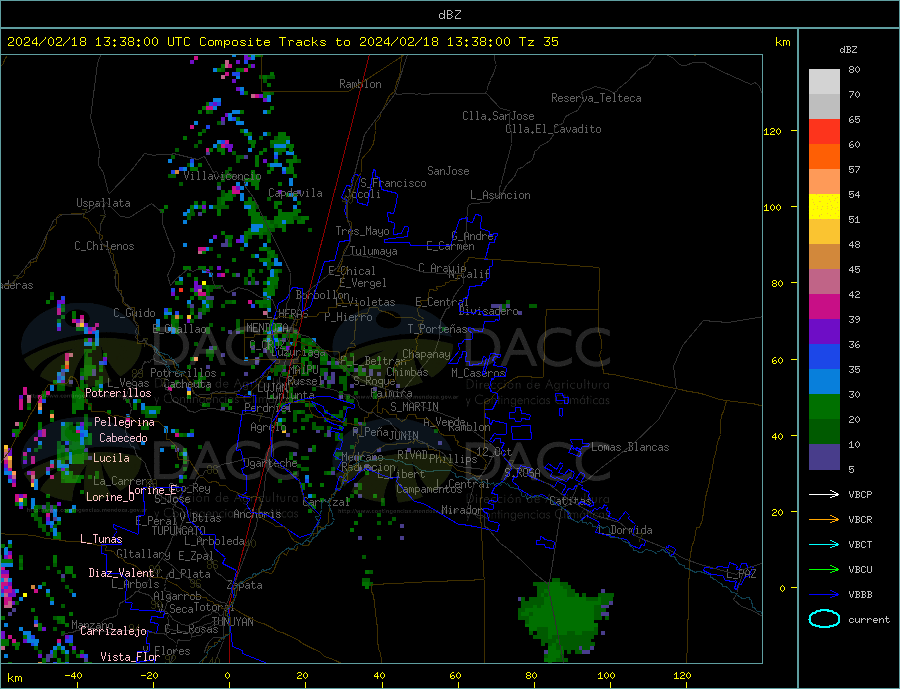Click the L_PAZ map label
Image resolution: width=900 pixels, height=689 pixels.
click(741, 574)
